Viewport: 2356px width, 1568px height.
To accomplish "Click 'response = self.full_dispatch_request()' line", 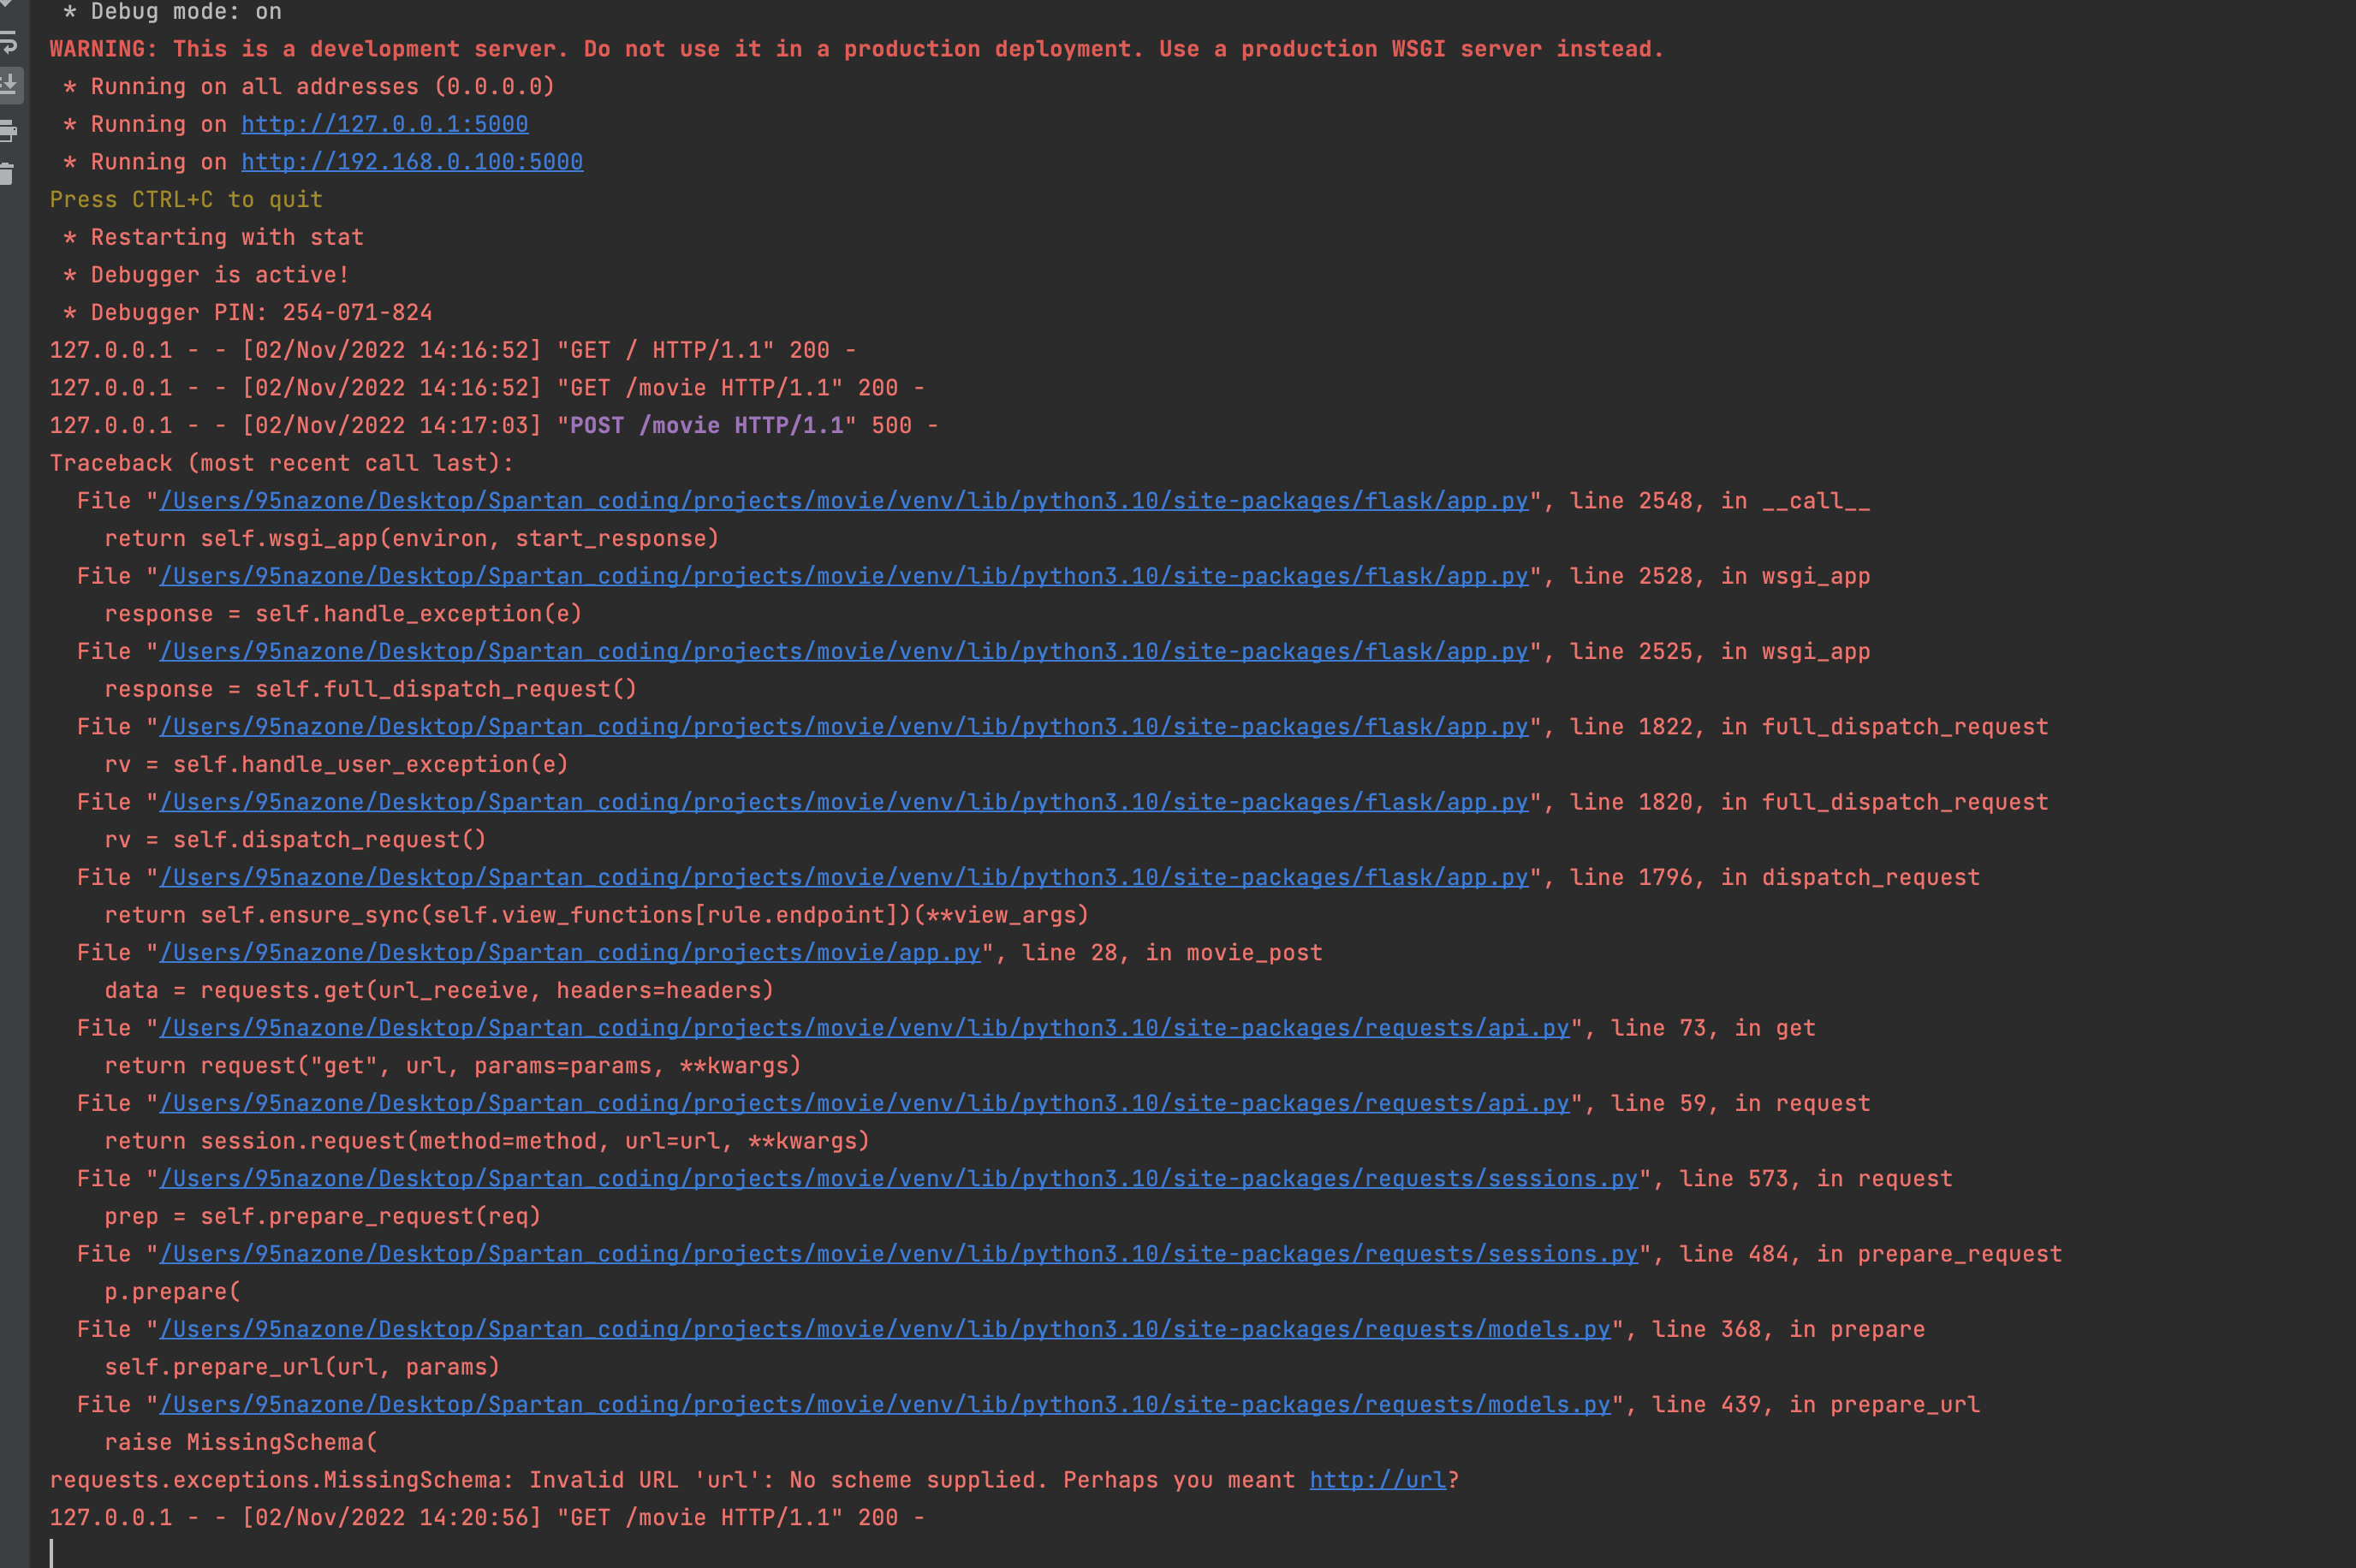I will 371,690.
